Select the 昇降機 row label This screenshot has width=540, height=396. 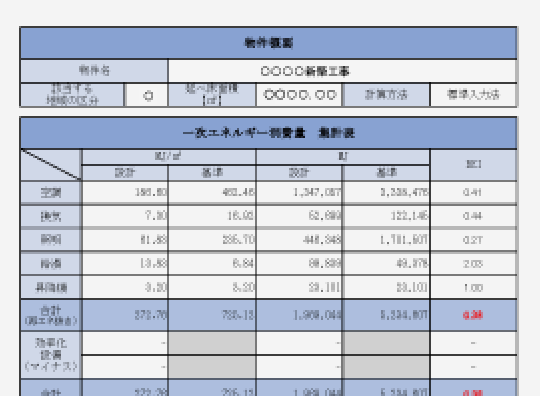point(51,288)
